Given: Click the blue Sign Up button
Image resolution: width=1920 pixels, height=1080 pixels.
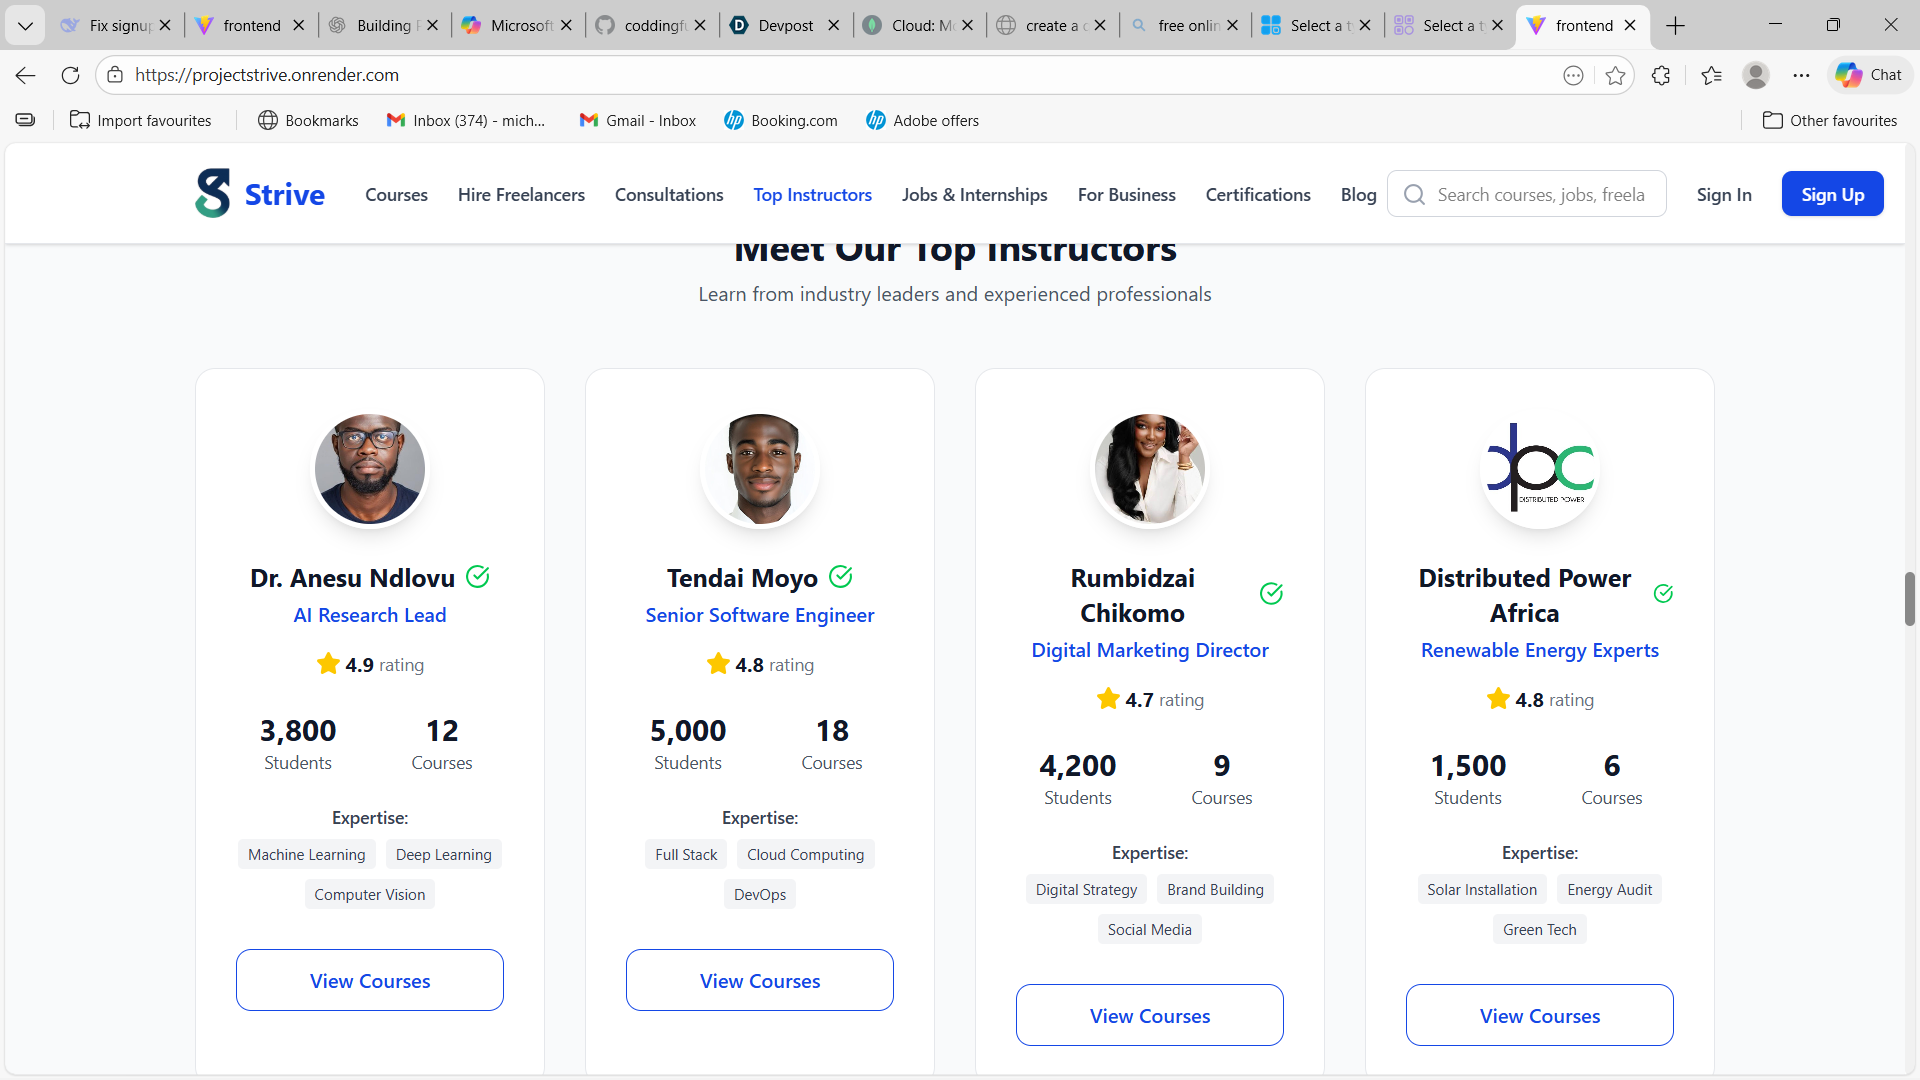Looking at the screenshot, I should click(1832, 194).
